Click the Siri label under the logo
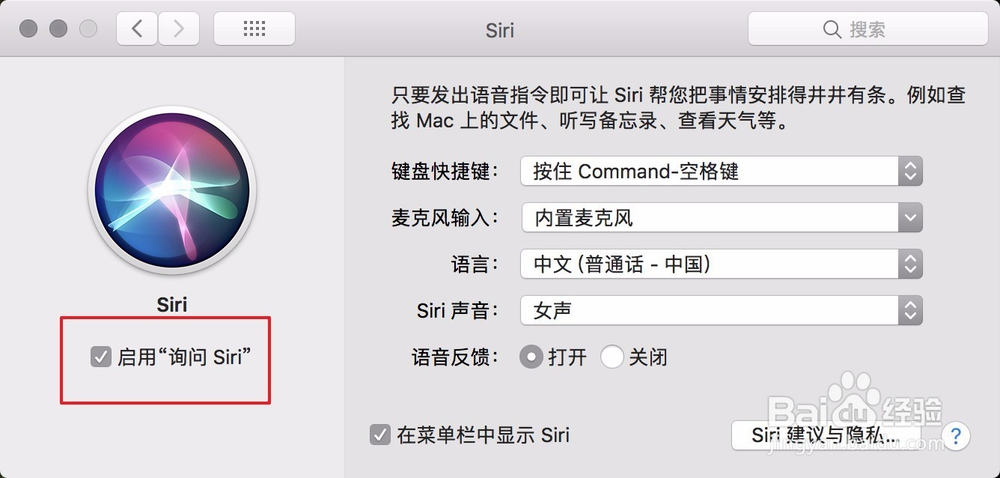This screenshot has height=478, width=1000. click(x=172, y=305)
